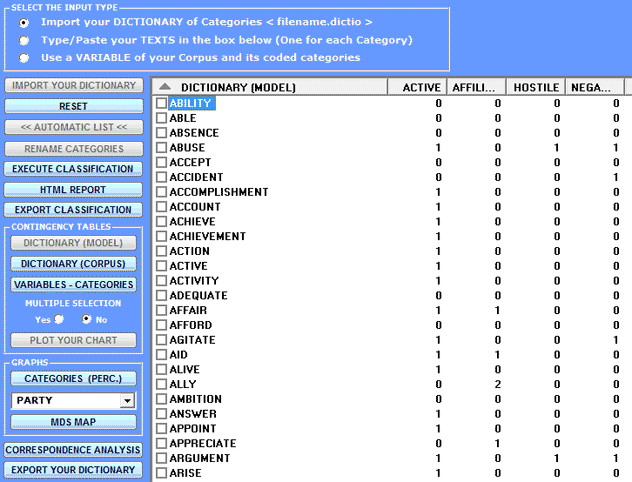Check the ABUSE checkbox

point(162,148)
